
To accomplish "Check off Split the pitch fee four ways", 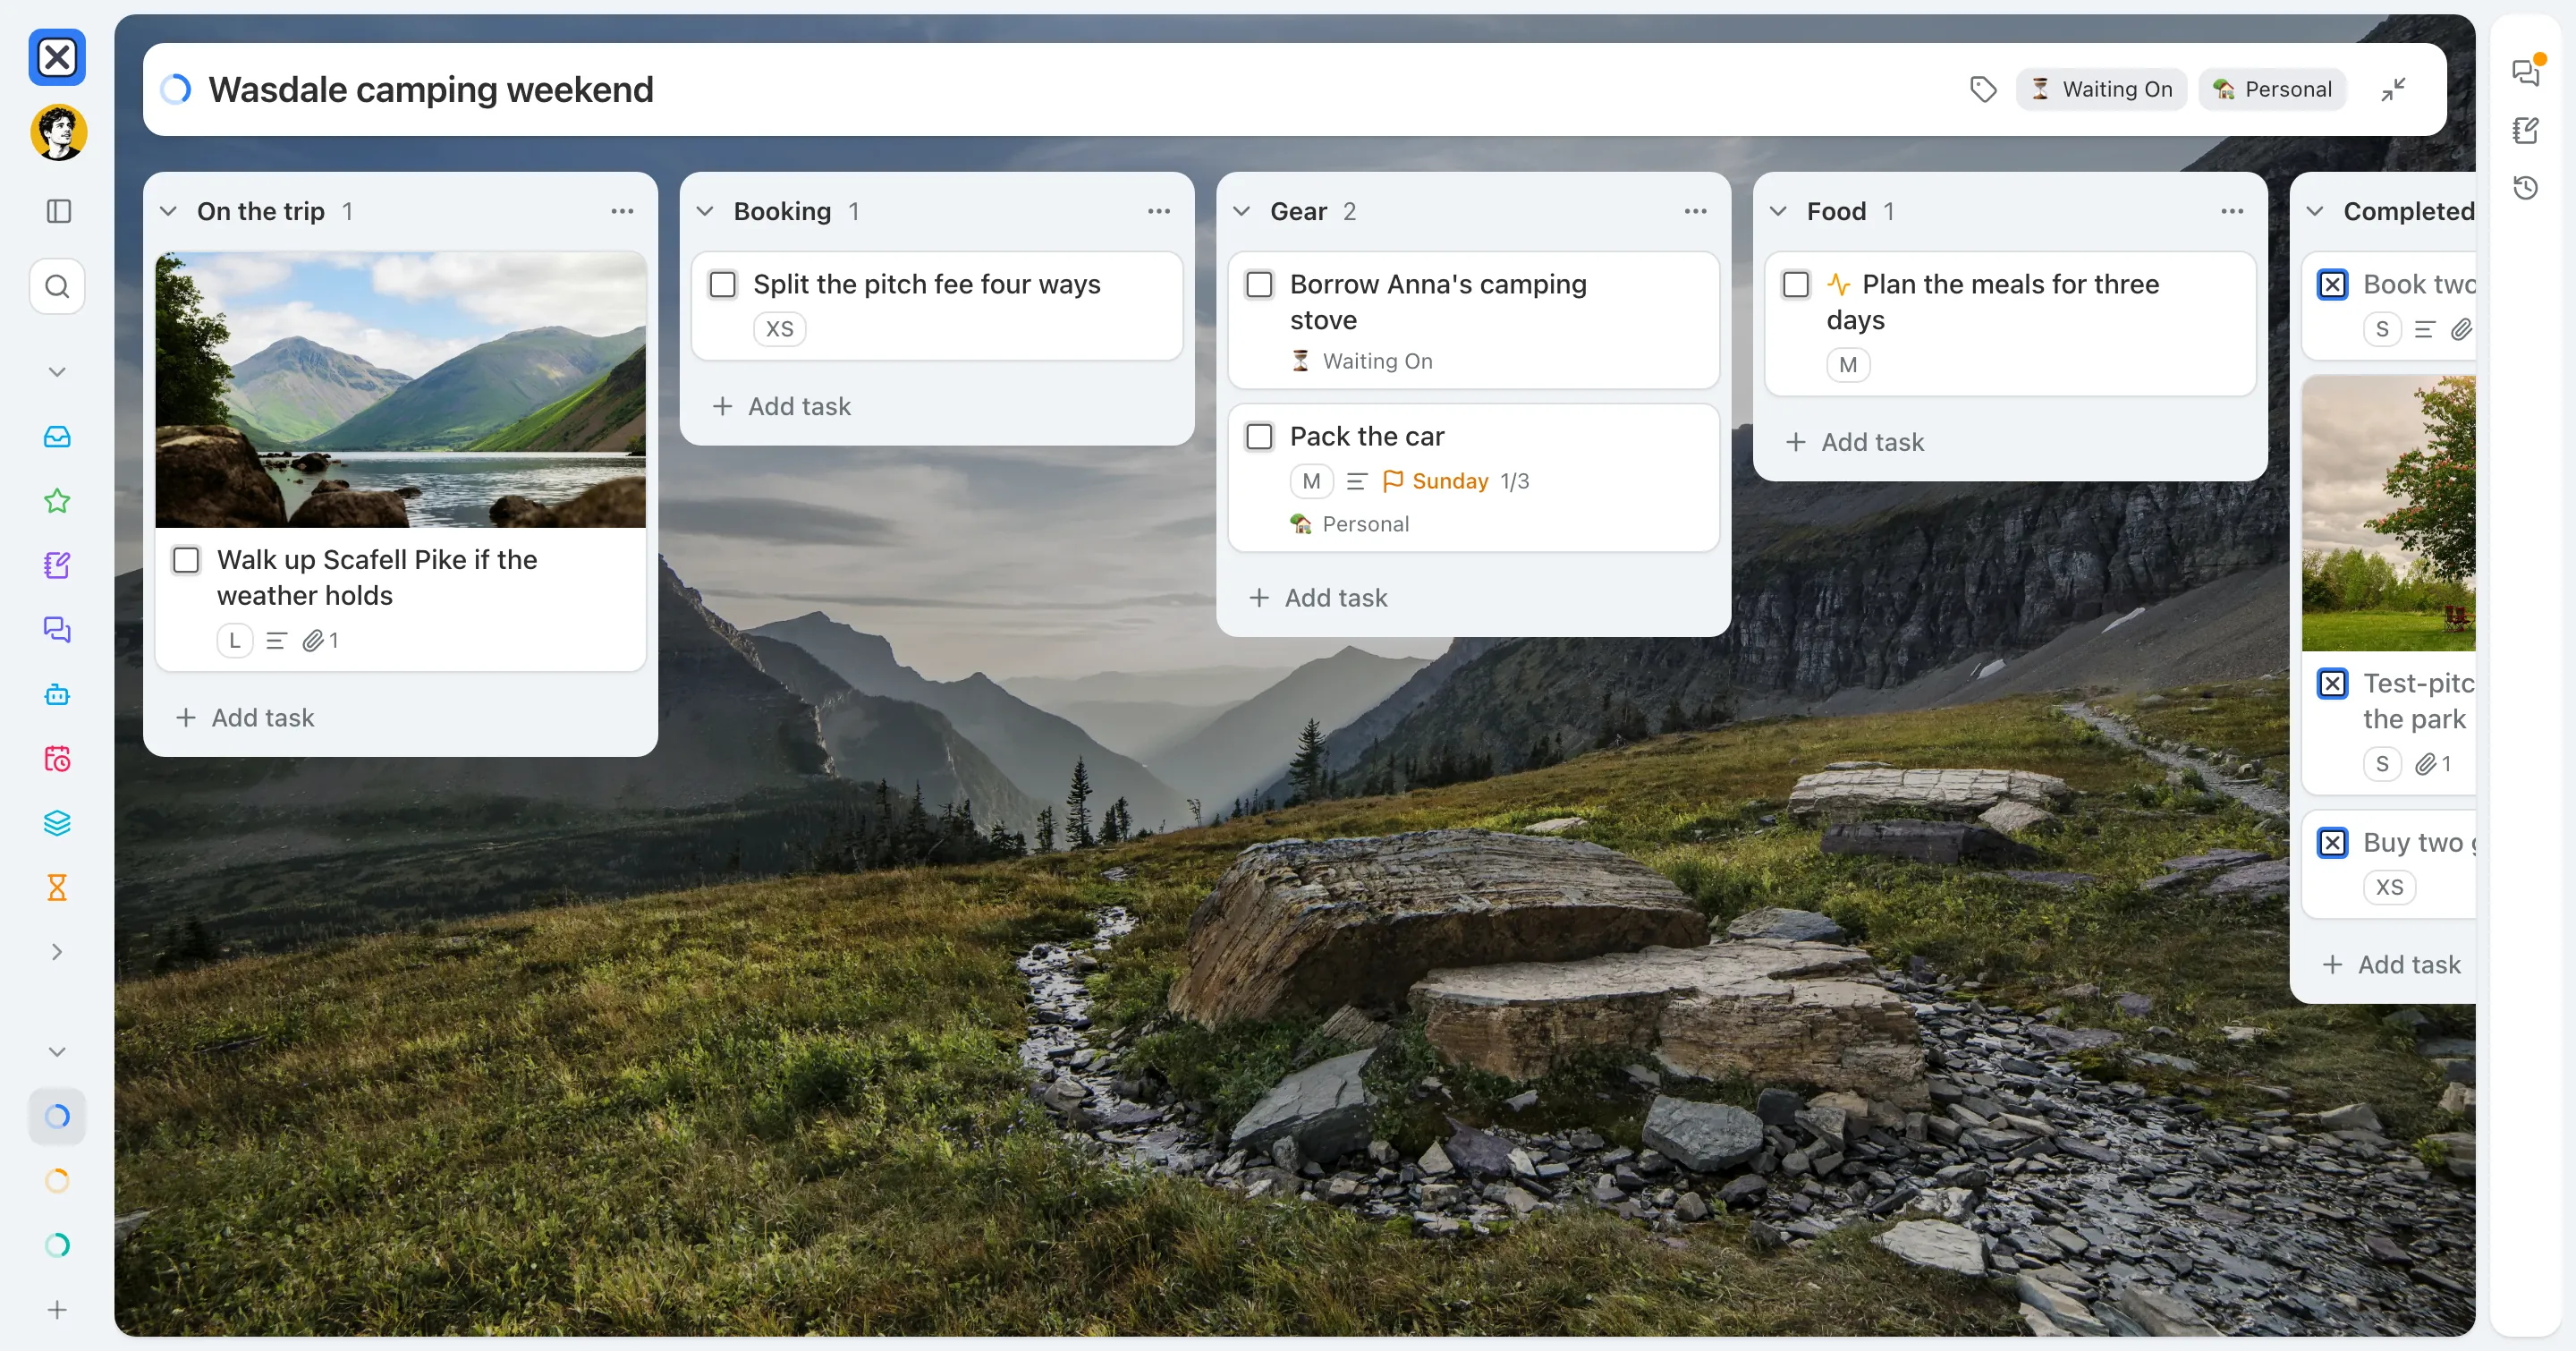I will click(723, 285).
